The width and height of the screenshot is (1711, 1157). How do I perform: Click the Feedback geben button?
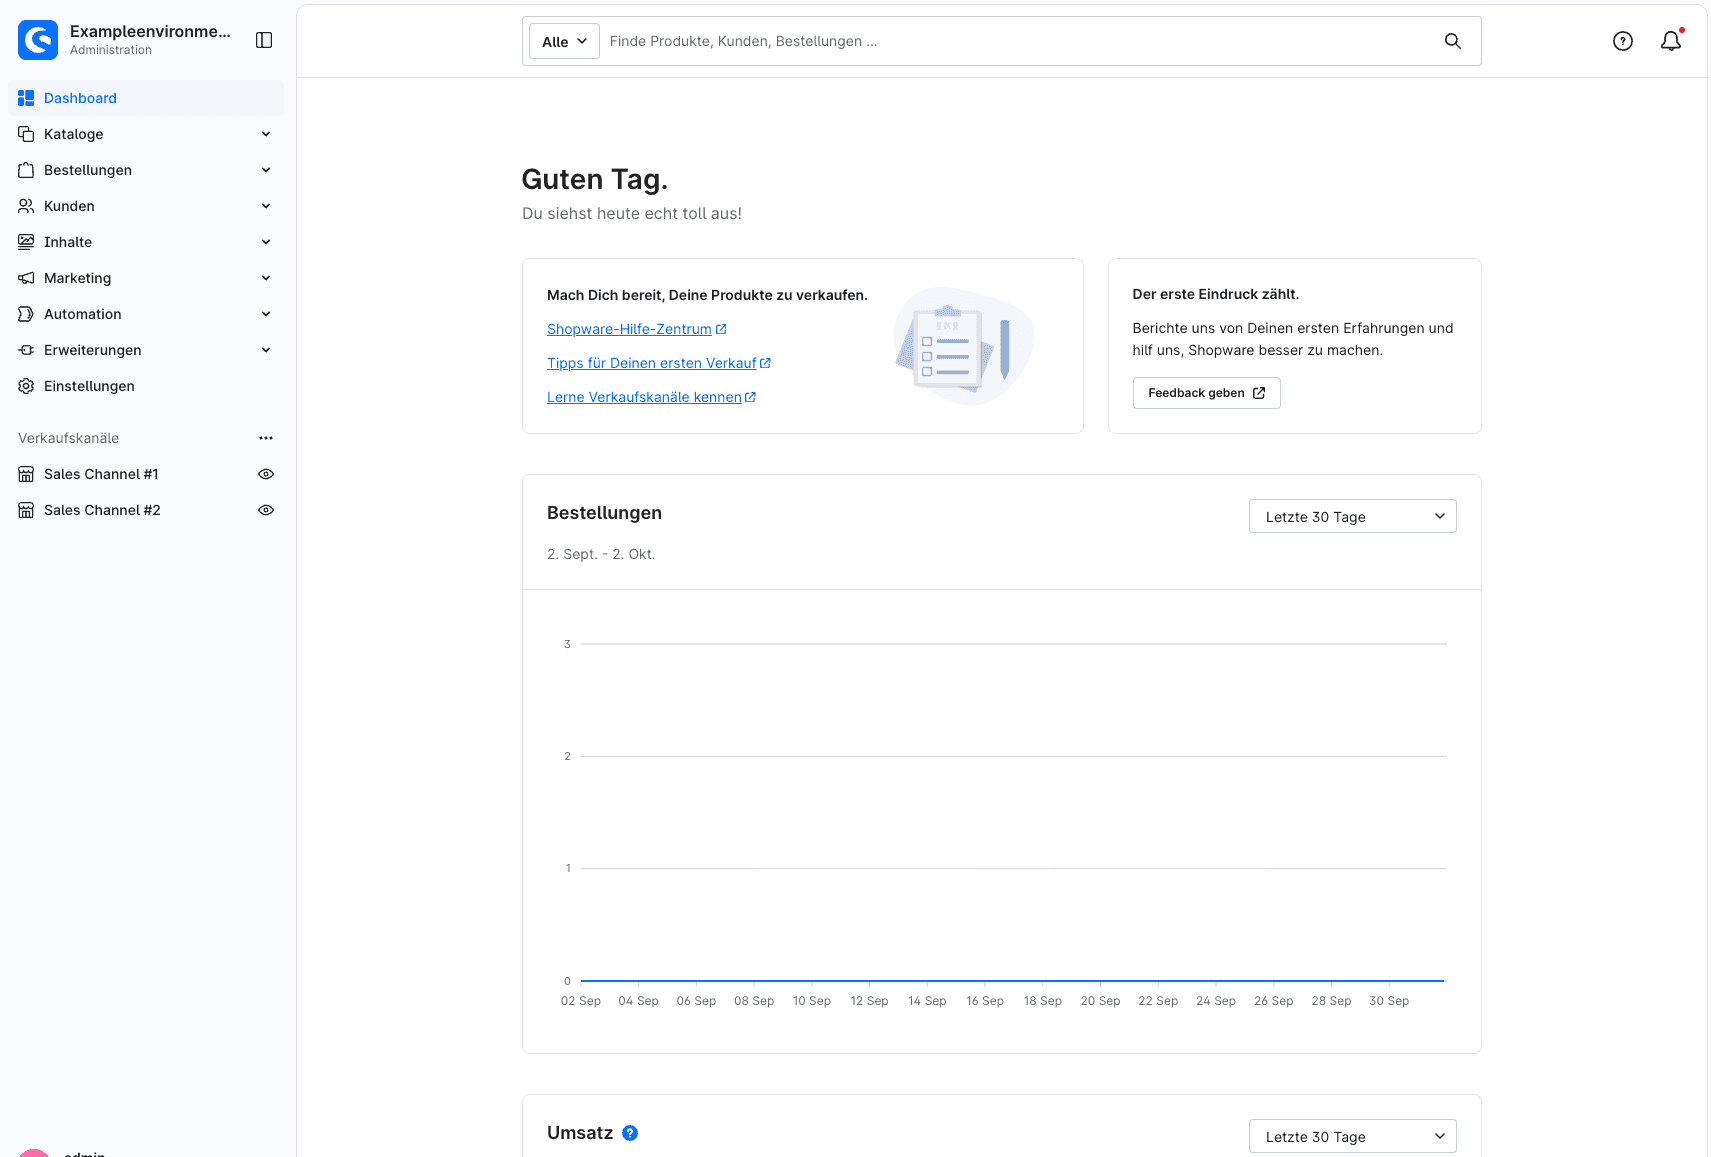(1206, 393)
